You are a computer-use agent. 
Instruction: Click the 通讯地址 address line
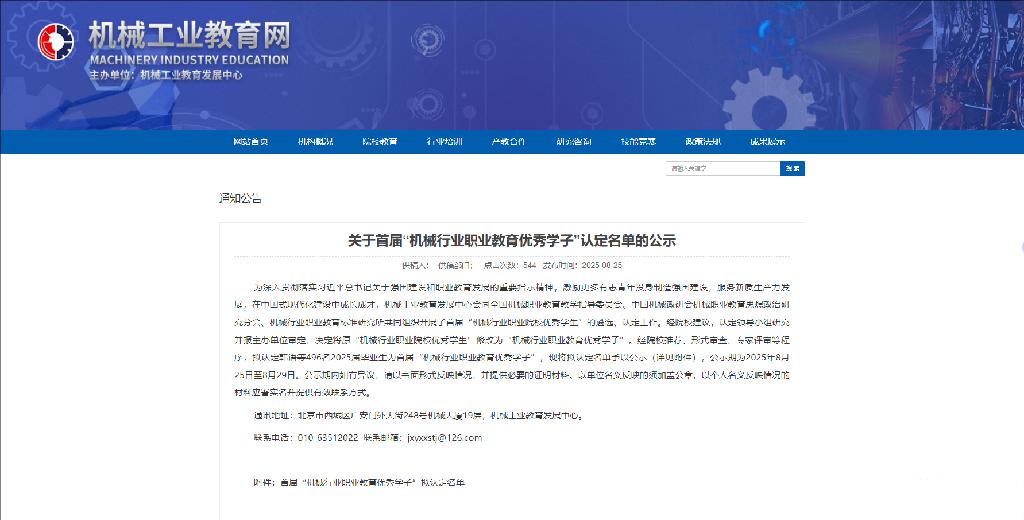(417, 415)
